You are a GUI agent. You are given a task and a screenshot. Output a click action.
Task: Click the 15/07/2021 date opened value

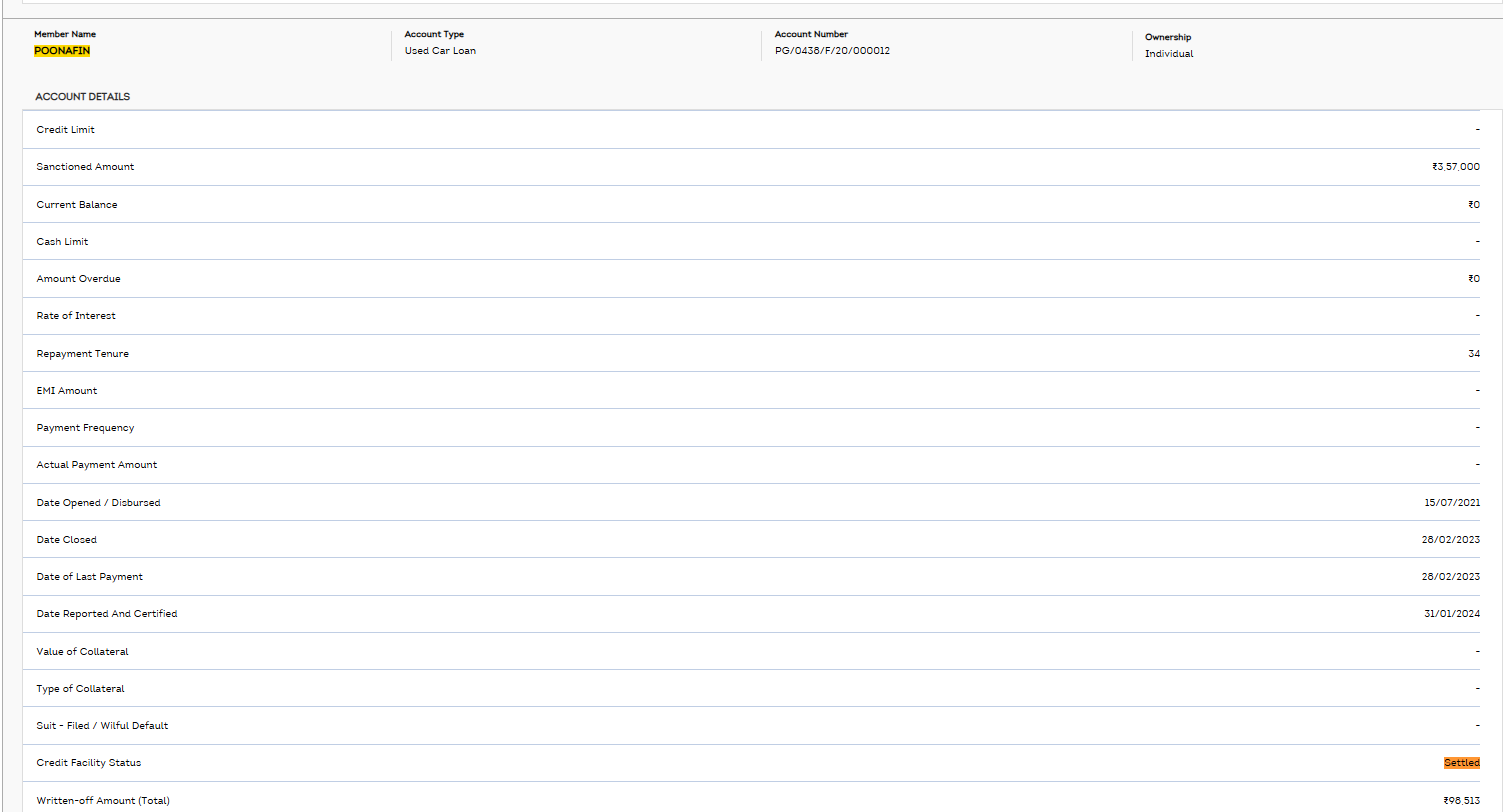click(x=1452, y=503)
